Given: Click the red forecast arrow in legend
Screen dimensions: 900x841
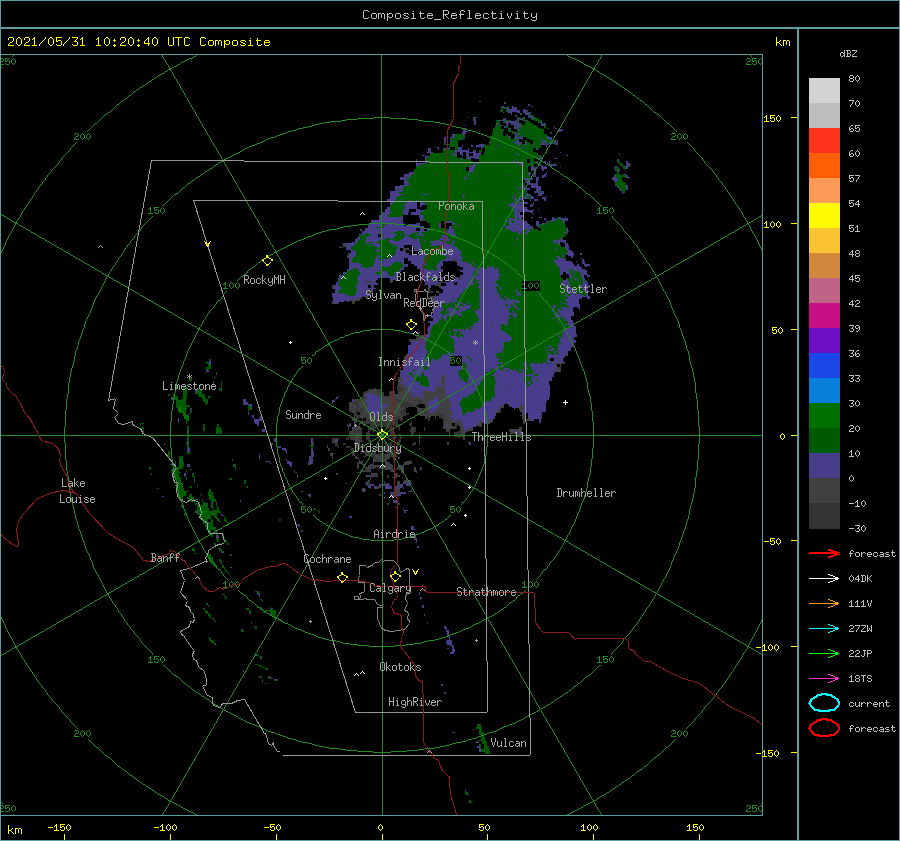Looking at the screenshot, I should [824, 553].
